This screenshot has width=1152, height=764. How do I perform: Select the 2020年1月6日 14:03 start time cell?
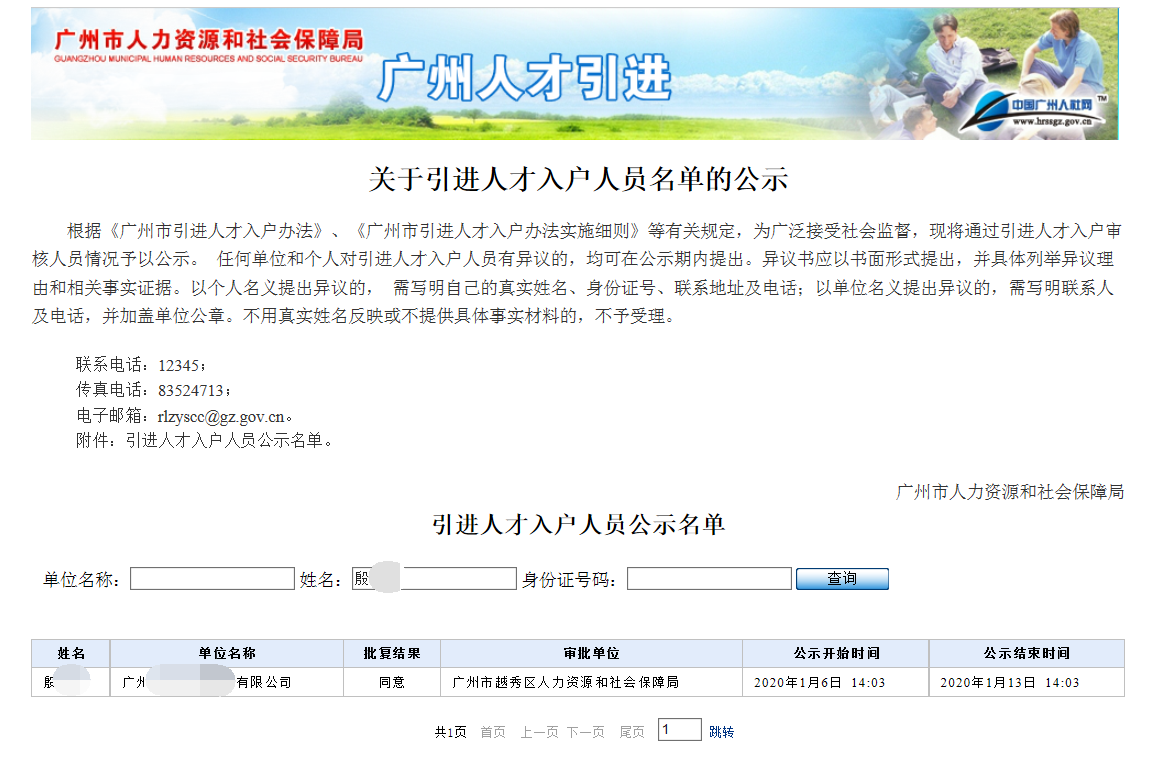point(836,682)
